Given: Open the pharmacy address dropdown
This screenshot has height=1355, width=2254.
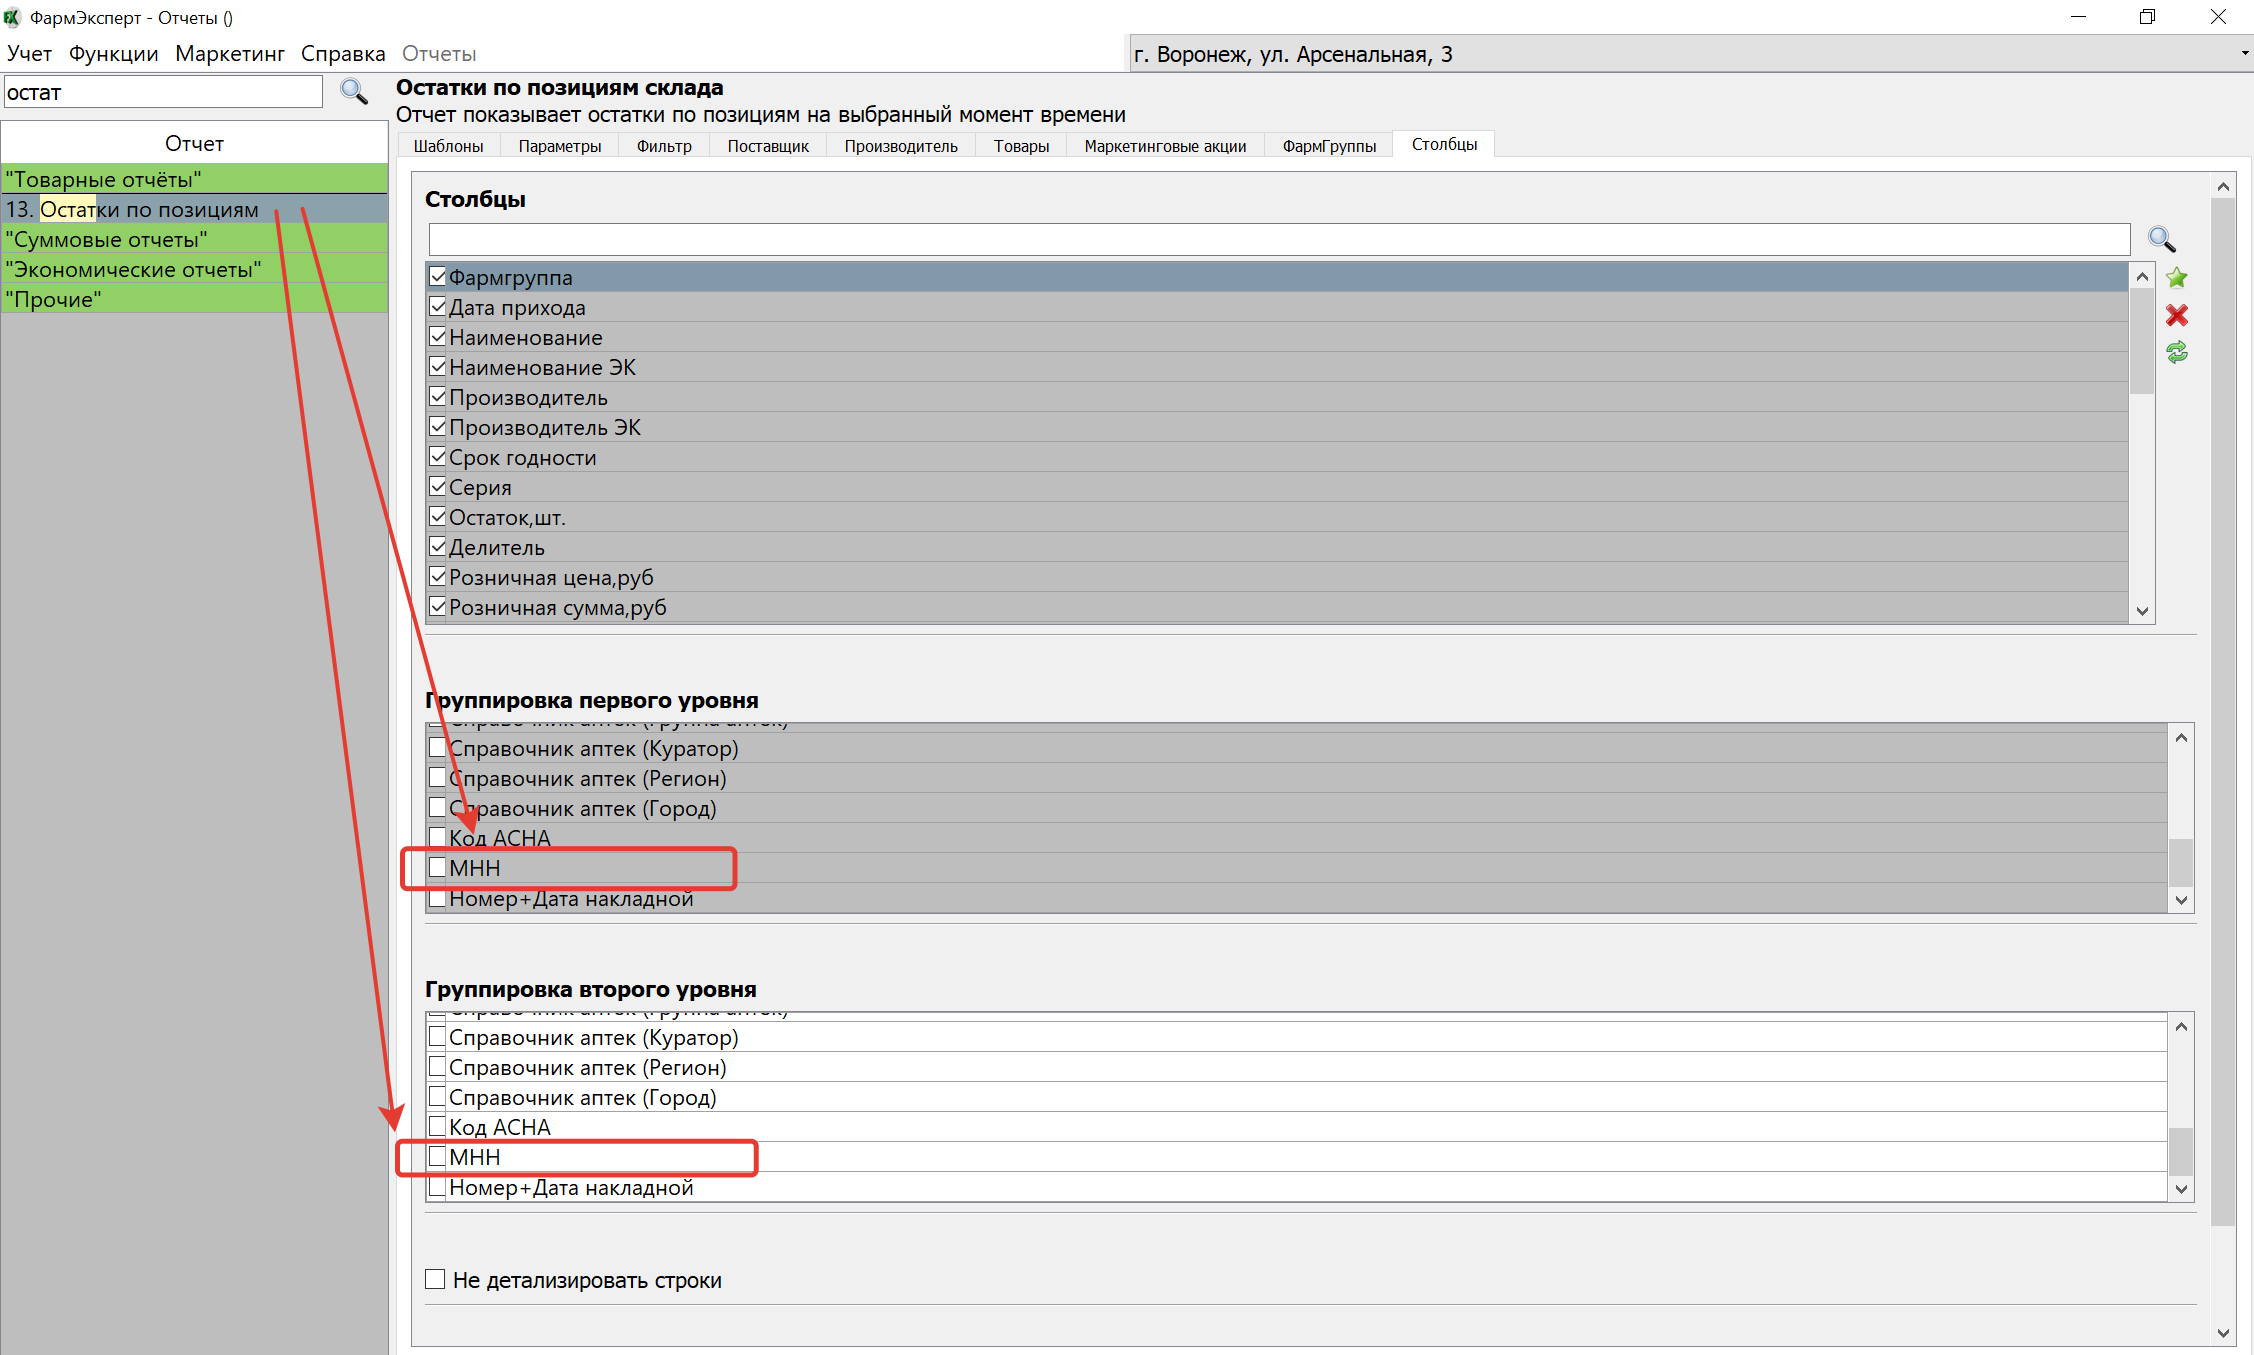Looking at the screenshot, I should point(2244,54).
